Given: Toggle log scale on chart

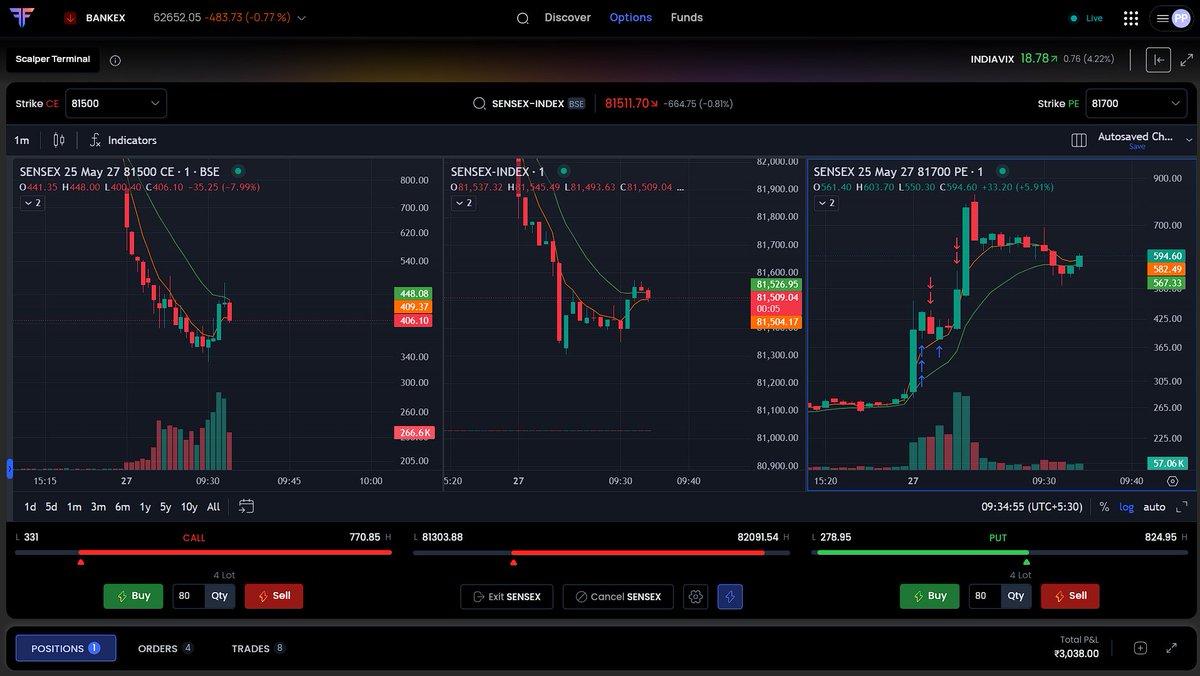Looking at the screenshot, I should (x=1127, y=507).
